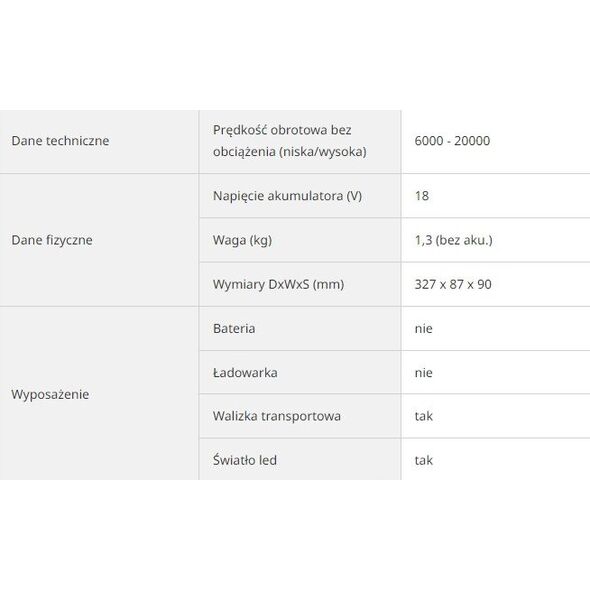This screenshot has width=590, height=590.
Task: Select the 327 x 87 x 90 dimensions
Action: 453,284
